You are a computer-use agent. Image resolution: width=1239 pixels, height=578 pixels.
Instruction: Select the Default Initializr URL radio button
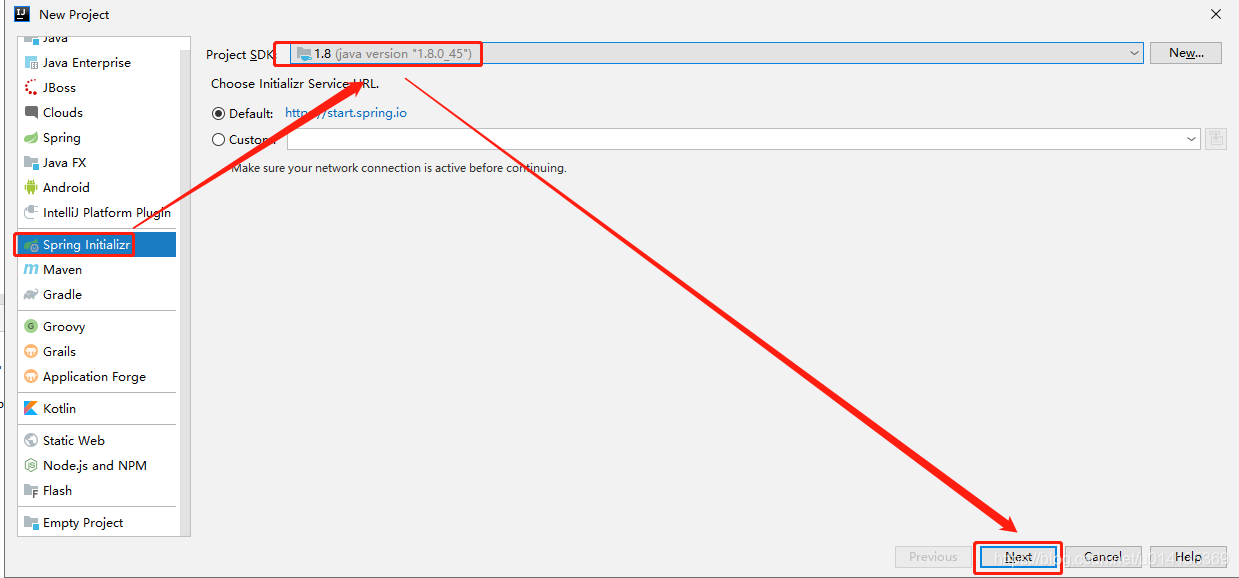click(219, 113)
